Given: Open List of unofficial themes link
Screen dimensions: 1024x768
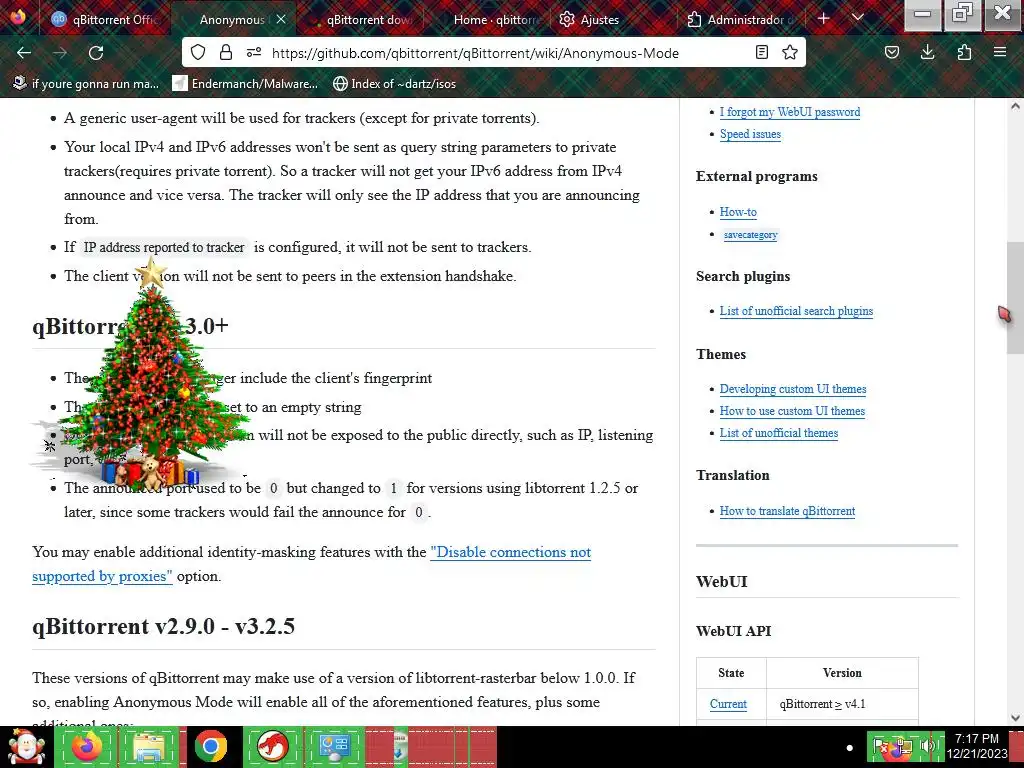Looking at the screenshot, I should click(x=778, y=433).
